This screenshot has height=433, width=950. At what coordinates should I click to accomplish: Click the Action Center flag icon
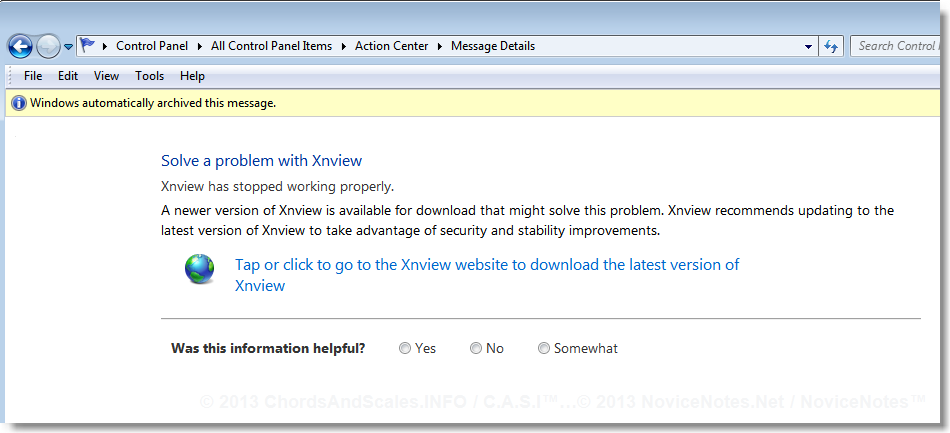pos(88,45)
